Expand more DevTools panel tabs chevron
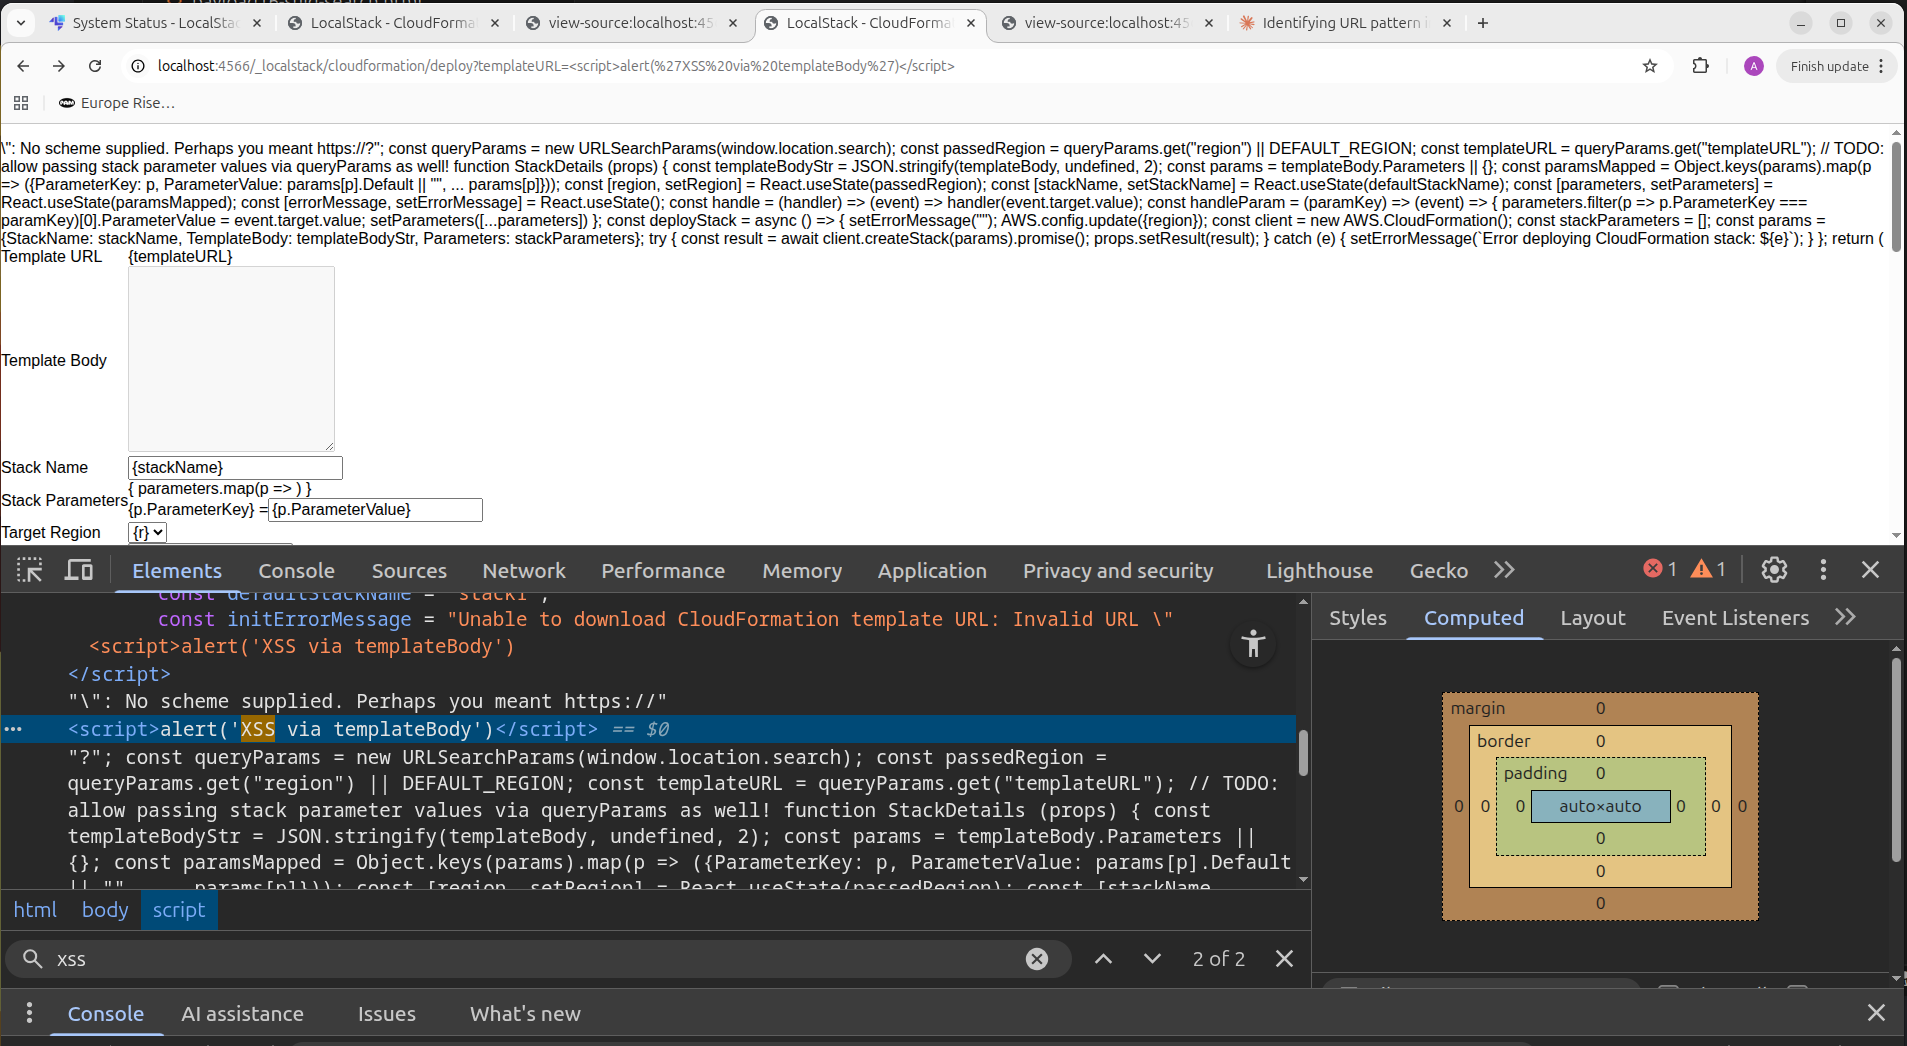Viewport: 1907px width, 1046px height. click(x=1504, y=570)
